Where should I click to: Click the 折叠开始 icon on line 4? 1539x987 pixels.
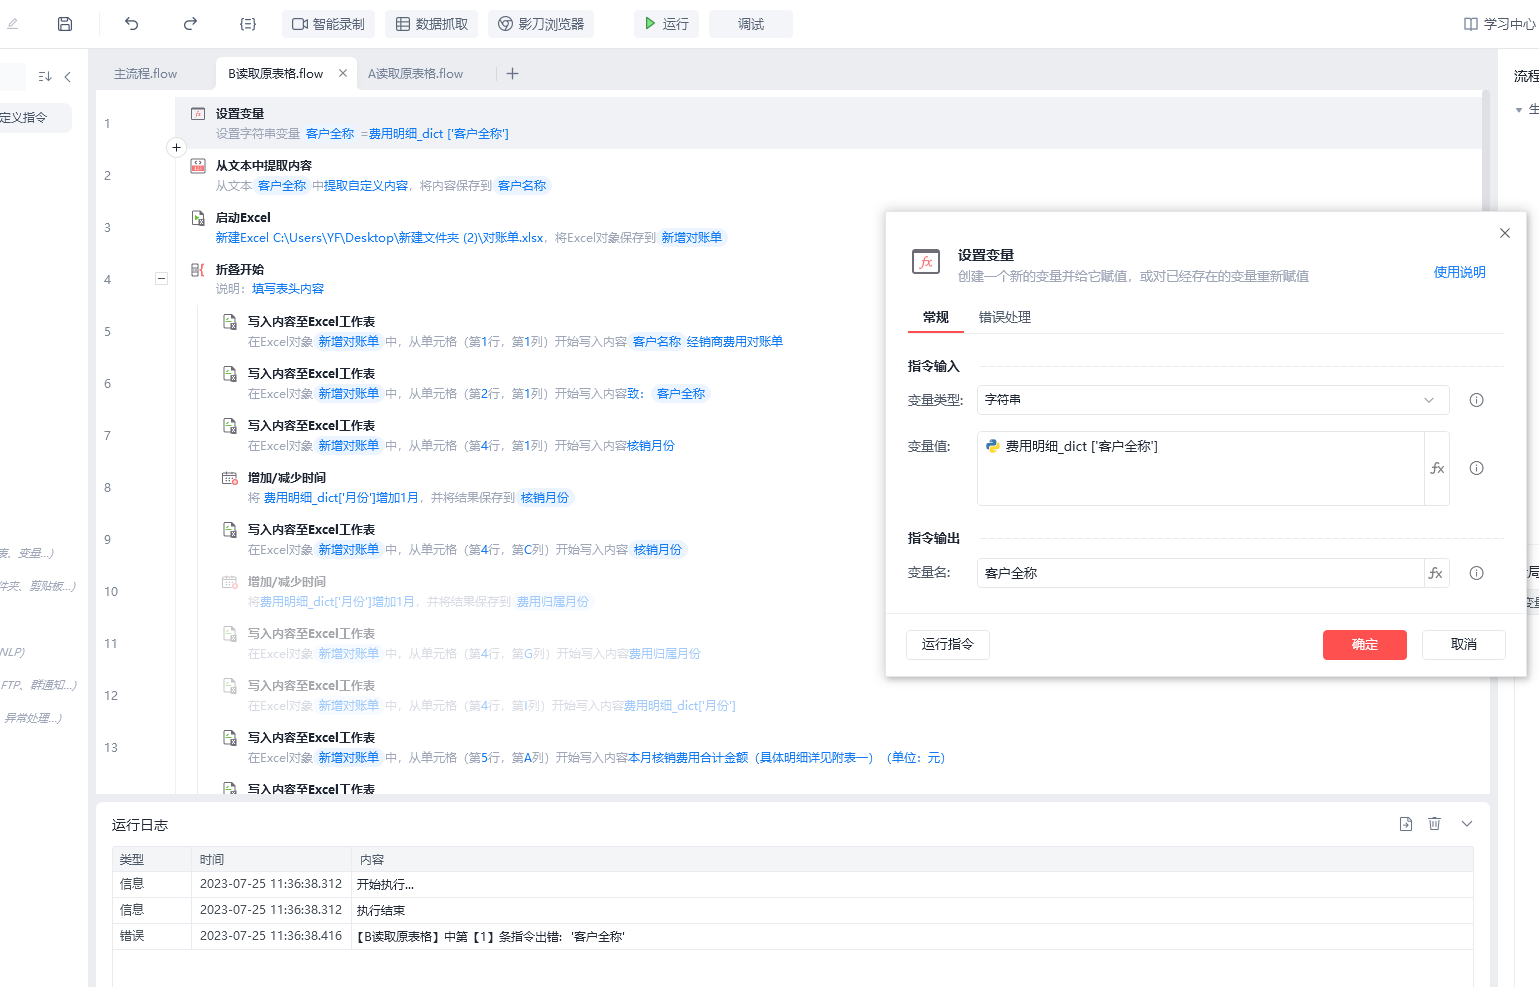[x=198, y=270]
